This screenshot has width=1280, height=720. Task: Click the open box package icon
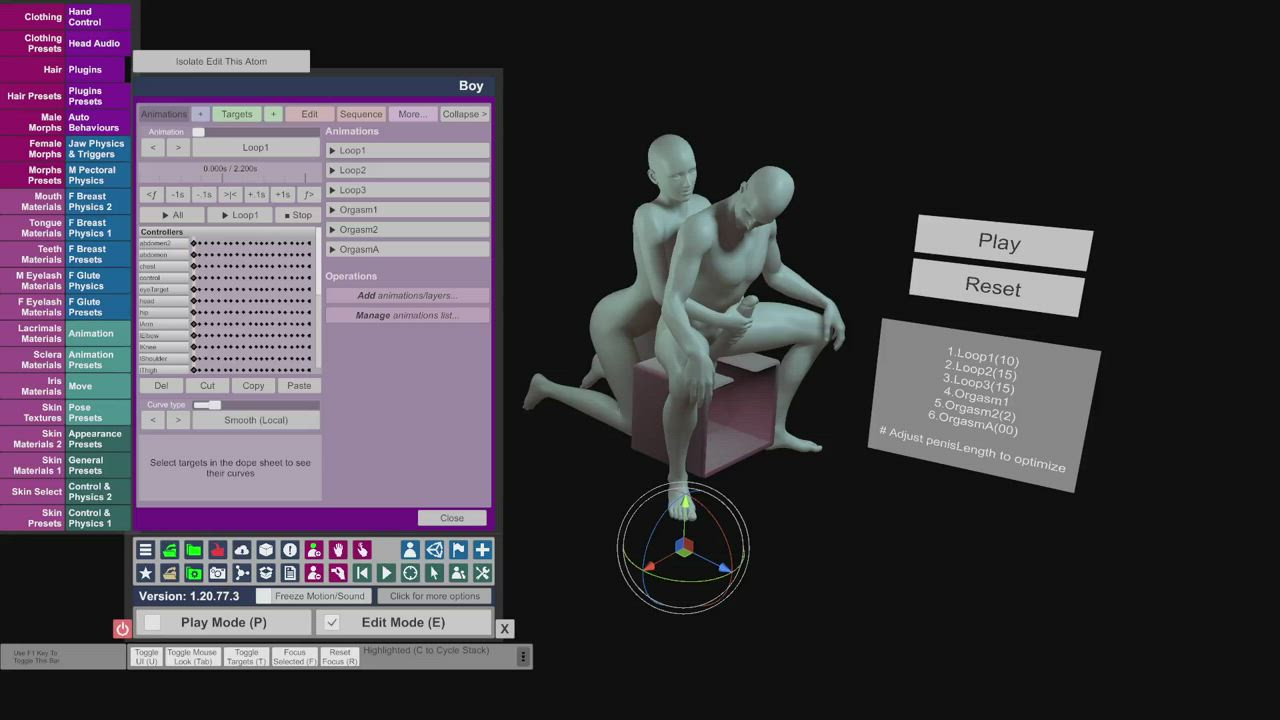pos(265,573)
